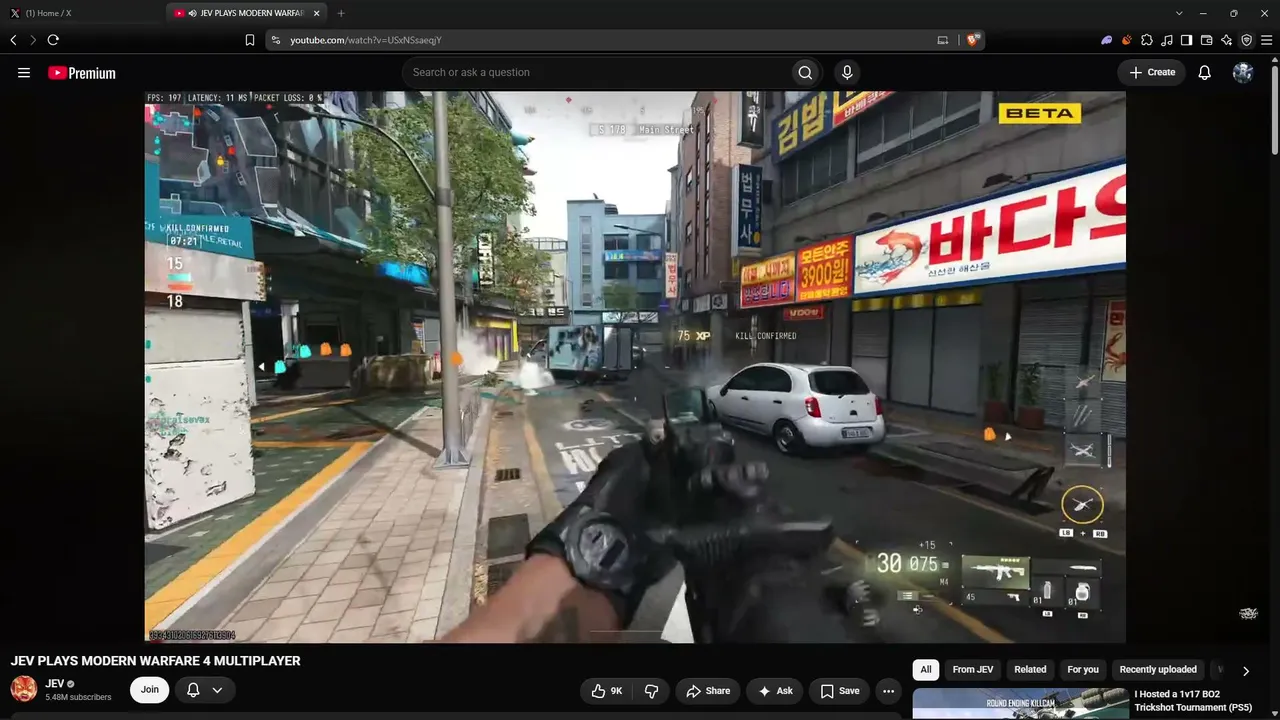Viewport: 1280px width, 720px height.
Task: Toggle the browser sidebar panel
Action: (x=1186, y=40)
